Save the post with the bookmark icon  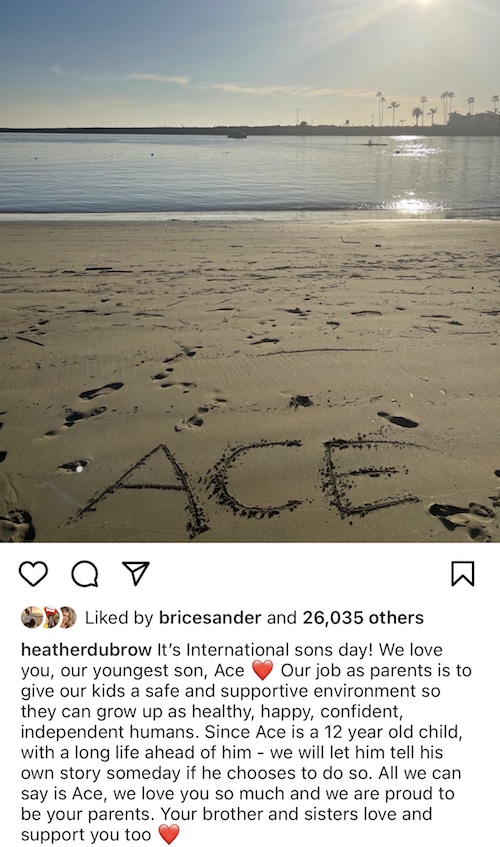(463, 574)
